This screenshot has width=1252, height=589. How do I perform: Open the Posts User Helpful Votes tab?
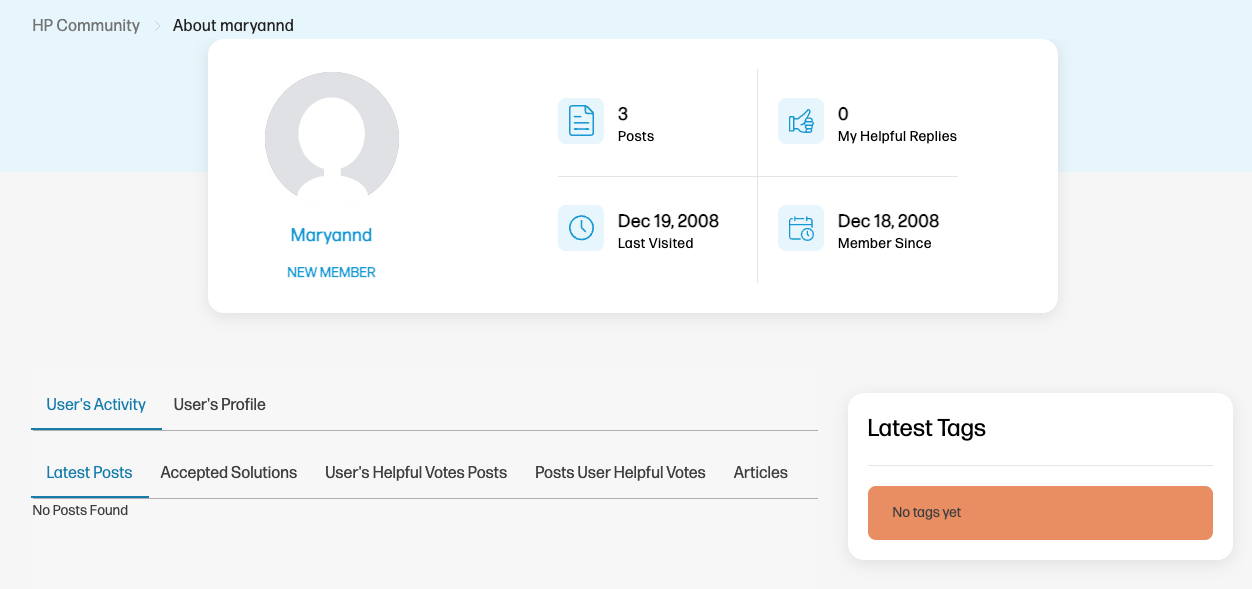point(620,472)
